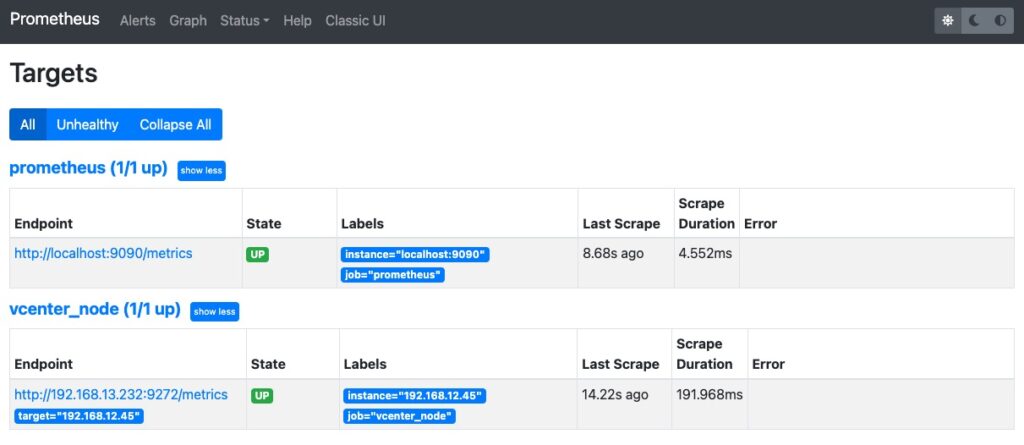1024x445 pixels.
Task: Click the prometheus (1/1 up) heading
Action: point(88,168)
